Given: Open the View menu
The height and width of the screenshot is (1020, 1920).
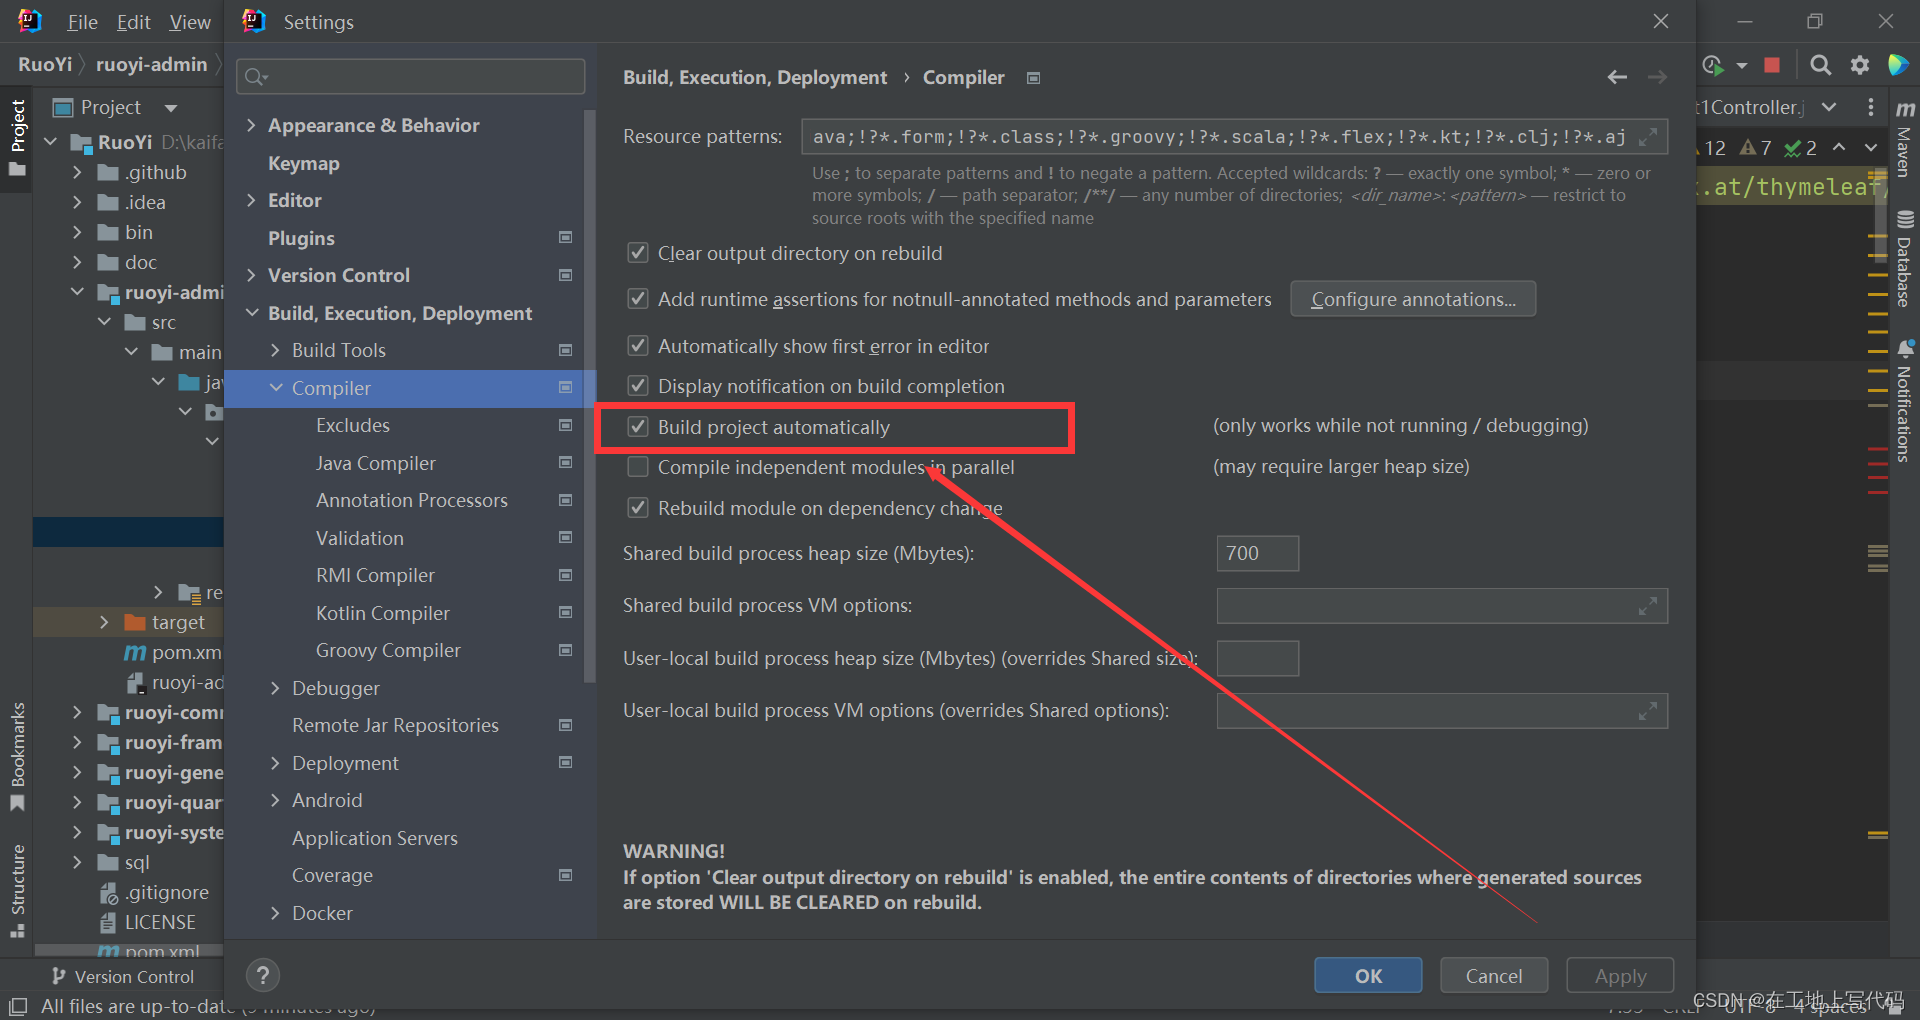Looking at the screenshot, I should click(x=190, y=22).
